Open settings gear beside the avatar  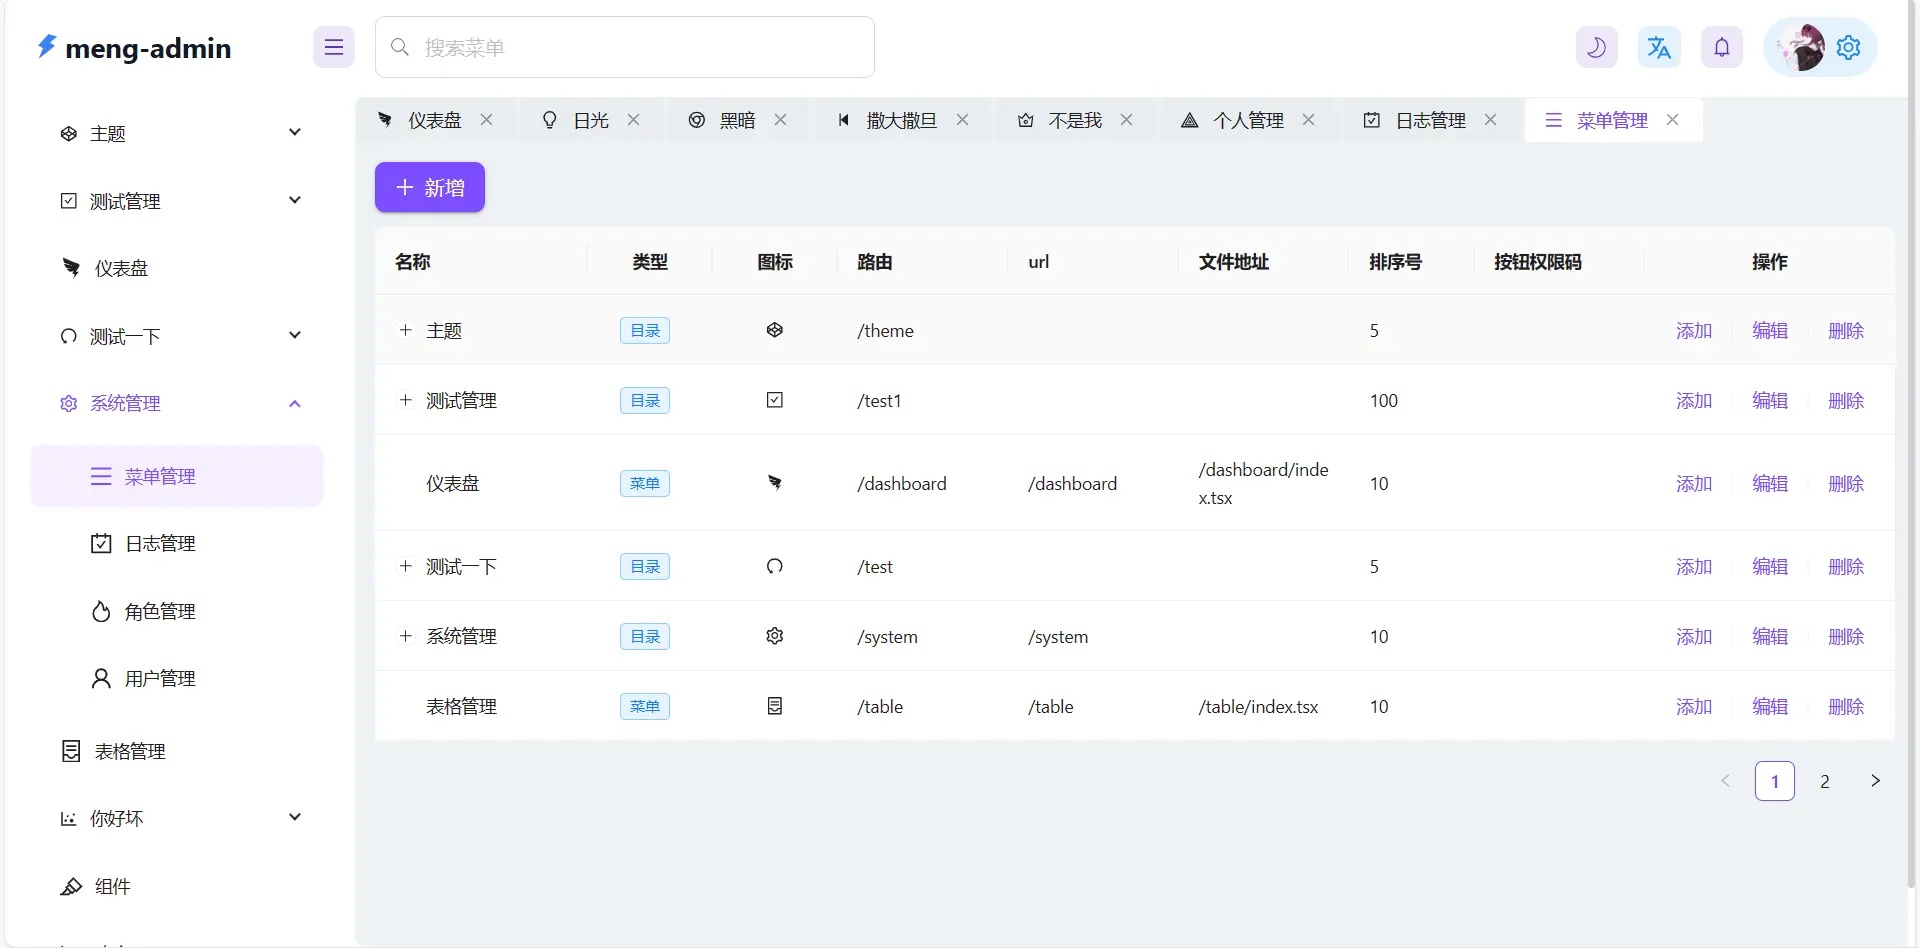tap(1849, 47)
